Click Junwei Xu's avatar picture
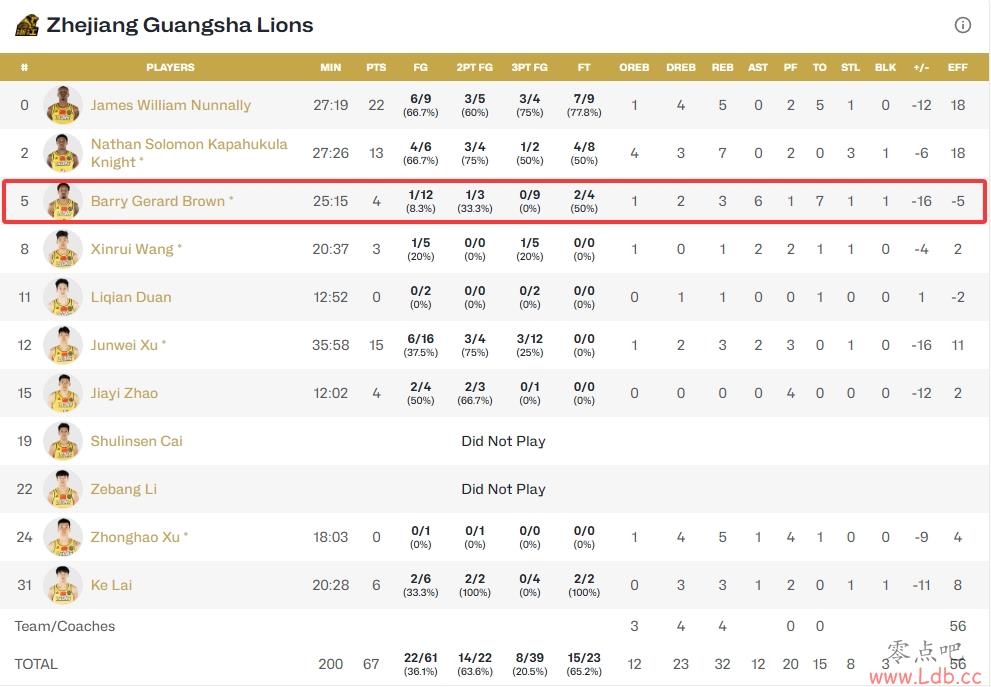The image size is (991, 687). (63, 345)
